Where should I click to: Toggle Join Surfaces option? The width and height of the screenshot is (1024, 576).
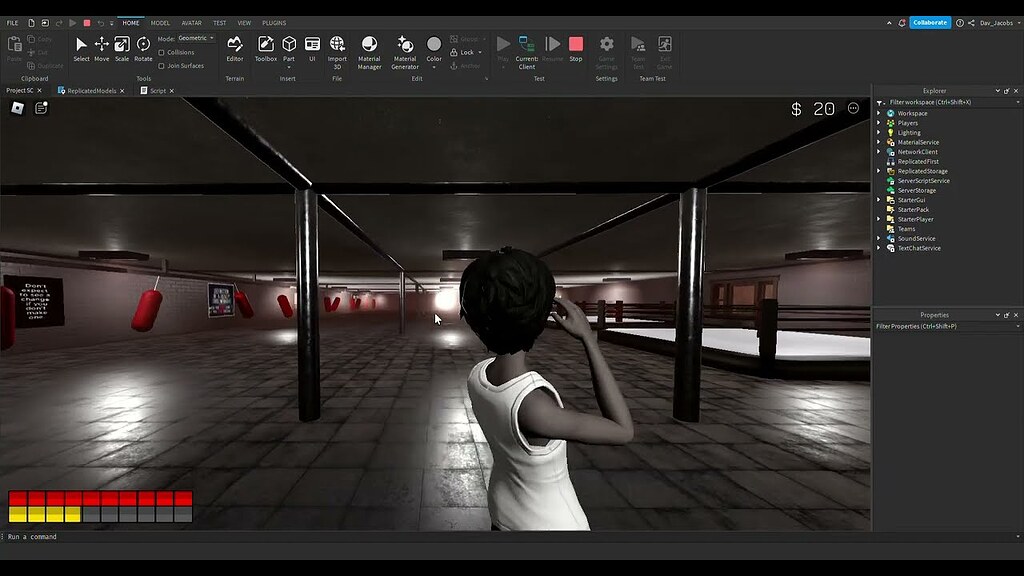click(x=162, y=65)
